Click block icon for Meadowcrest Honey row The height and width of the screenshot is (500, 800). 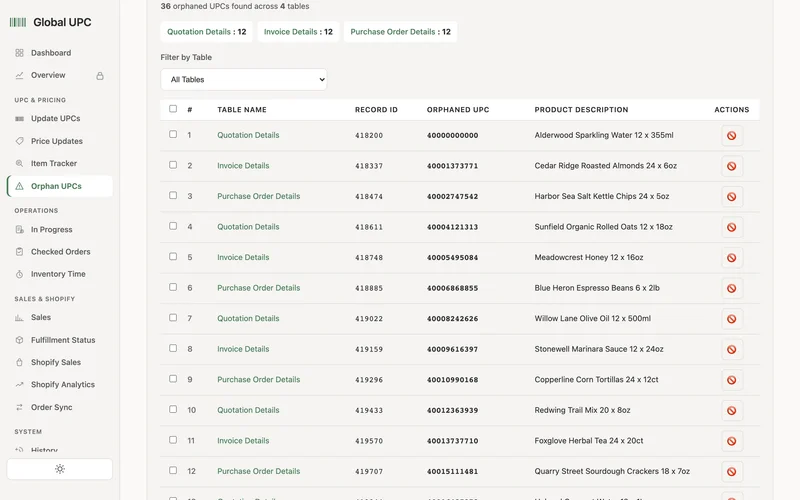click(732, 258)
